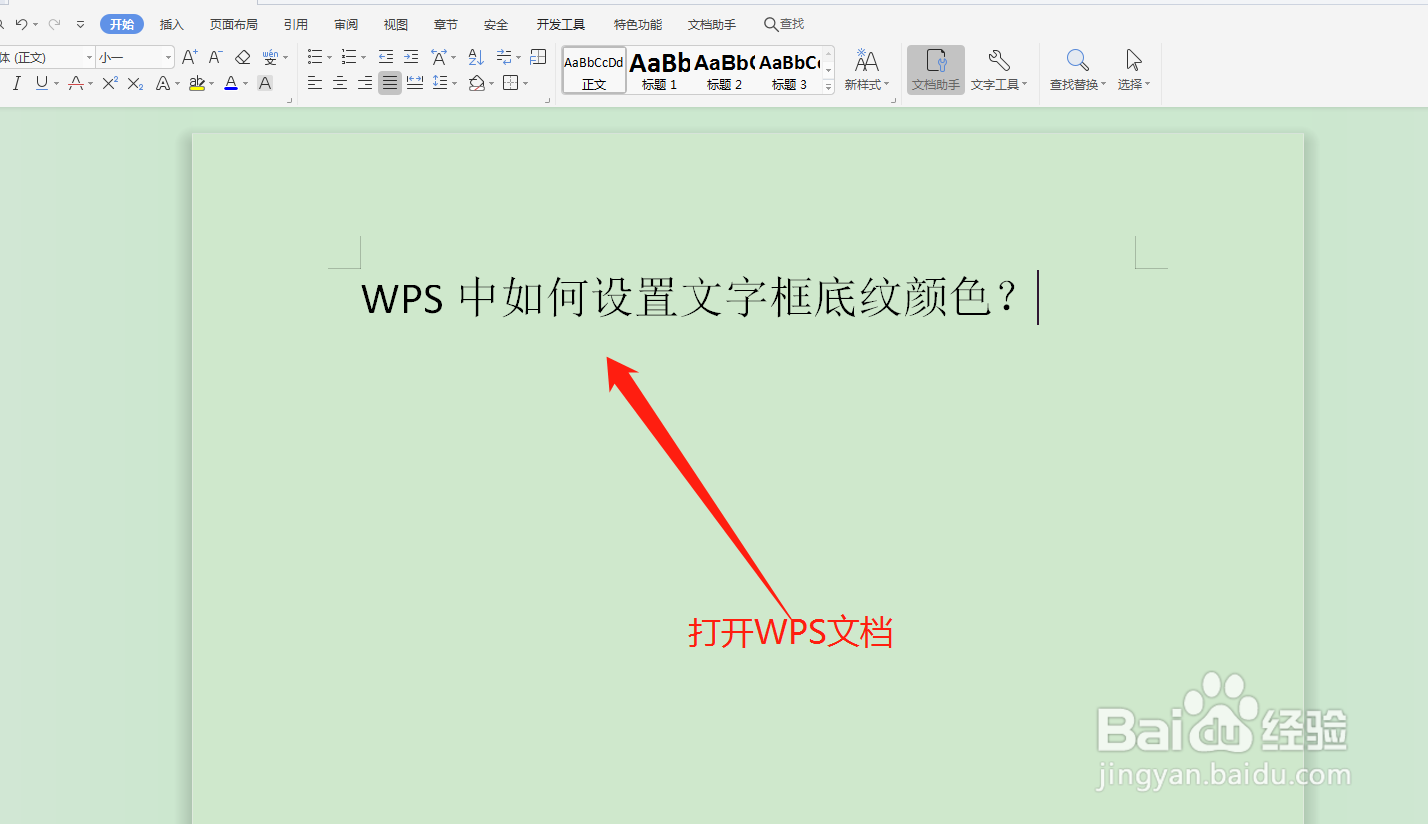Click the sort A-Z icon
Screen dimensions: 1428x824
click(x=476, y=57)
